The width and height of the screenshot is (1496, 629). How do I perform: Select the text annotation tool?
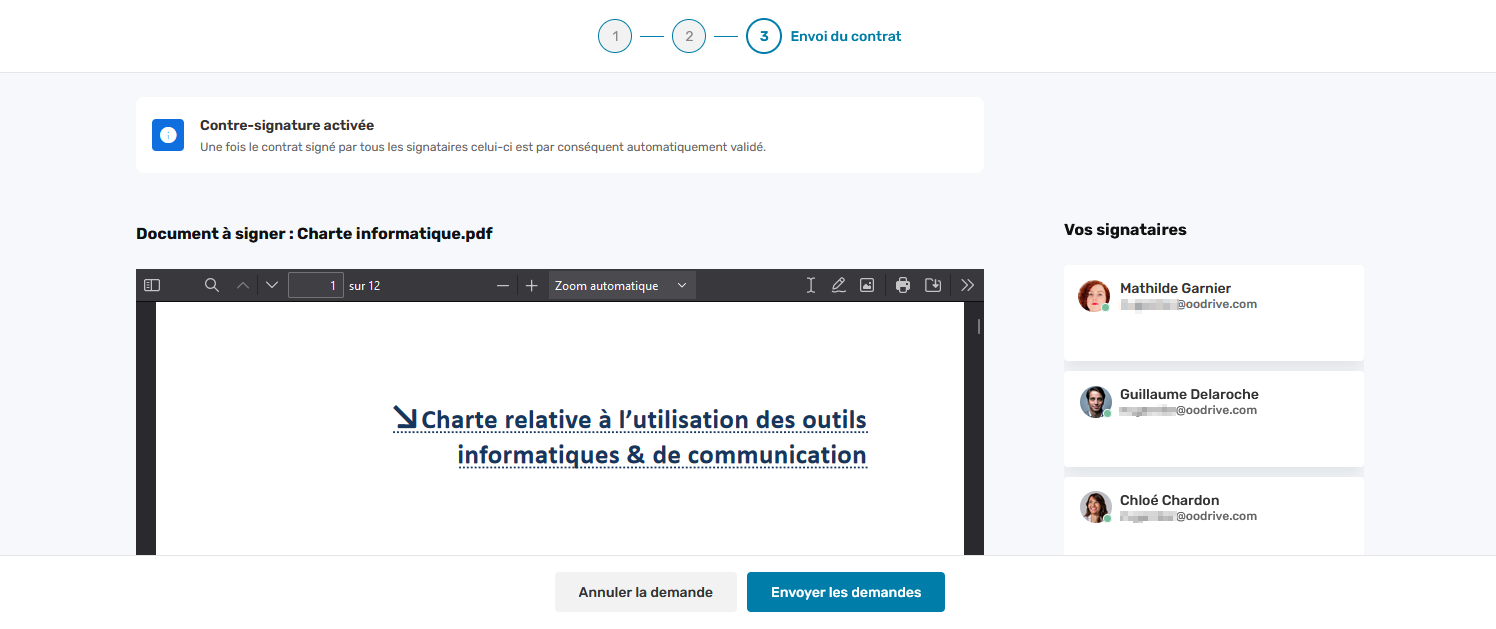pos(811,285)
